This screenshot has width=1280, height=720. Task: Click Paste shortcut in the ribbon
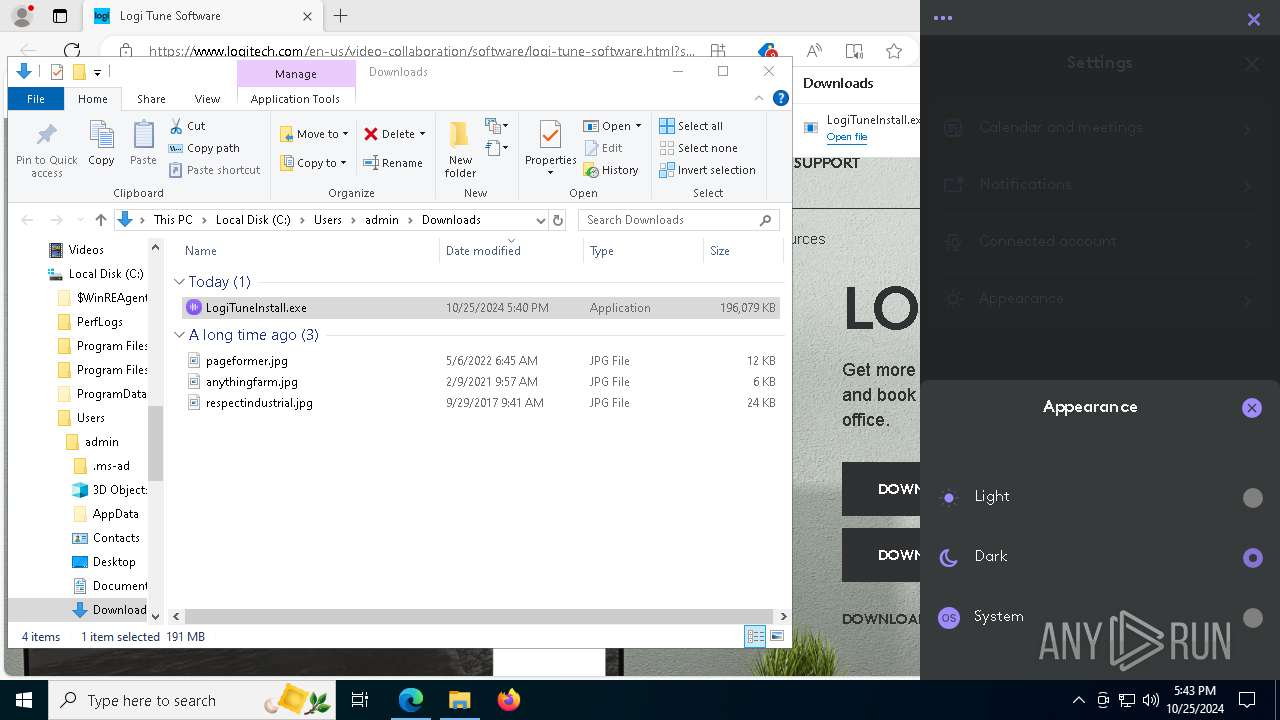[x=214, y=170]
